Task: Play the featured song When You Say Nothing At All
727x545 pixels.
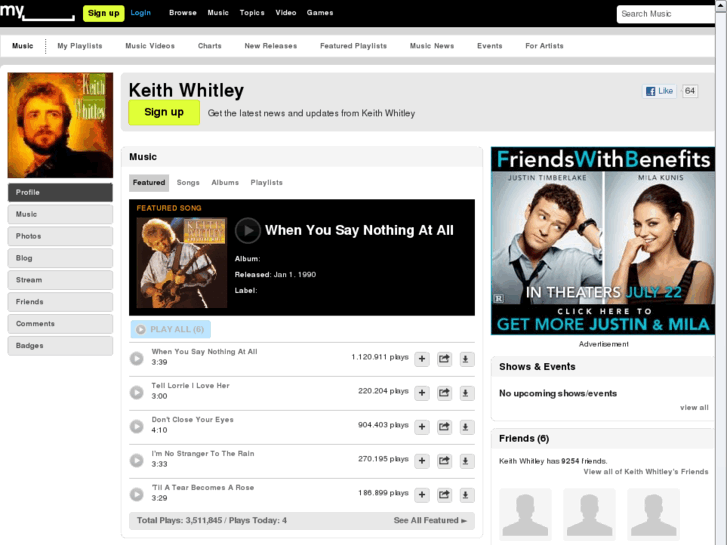Action: [248, 230]
